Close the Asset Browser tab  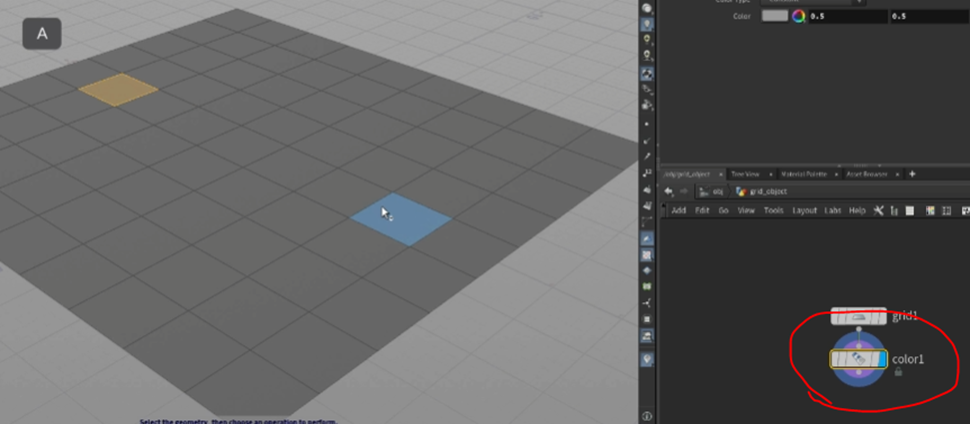pyautogui.click(x=897, y=175)
